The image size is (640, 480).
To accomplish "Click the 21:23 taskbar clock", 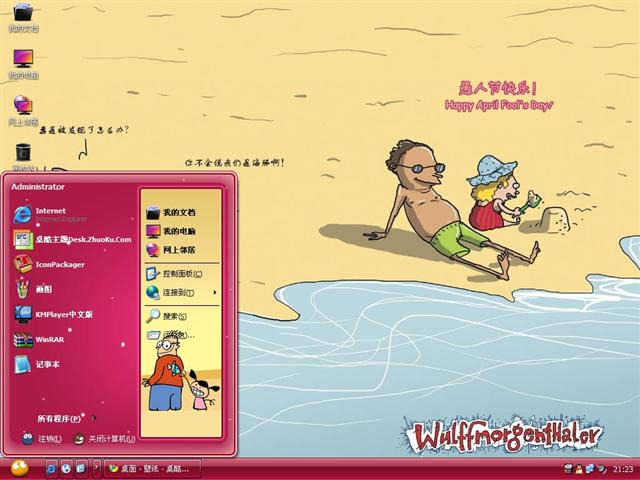I will 623,469.
